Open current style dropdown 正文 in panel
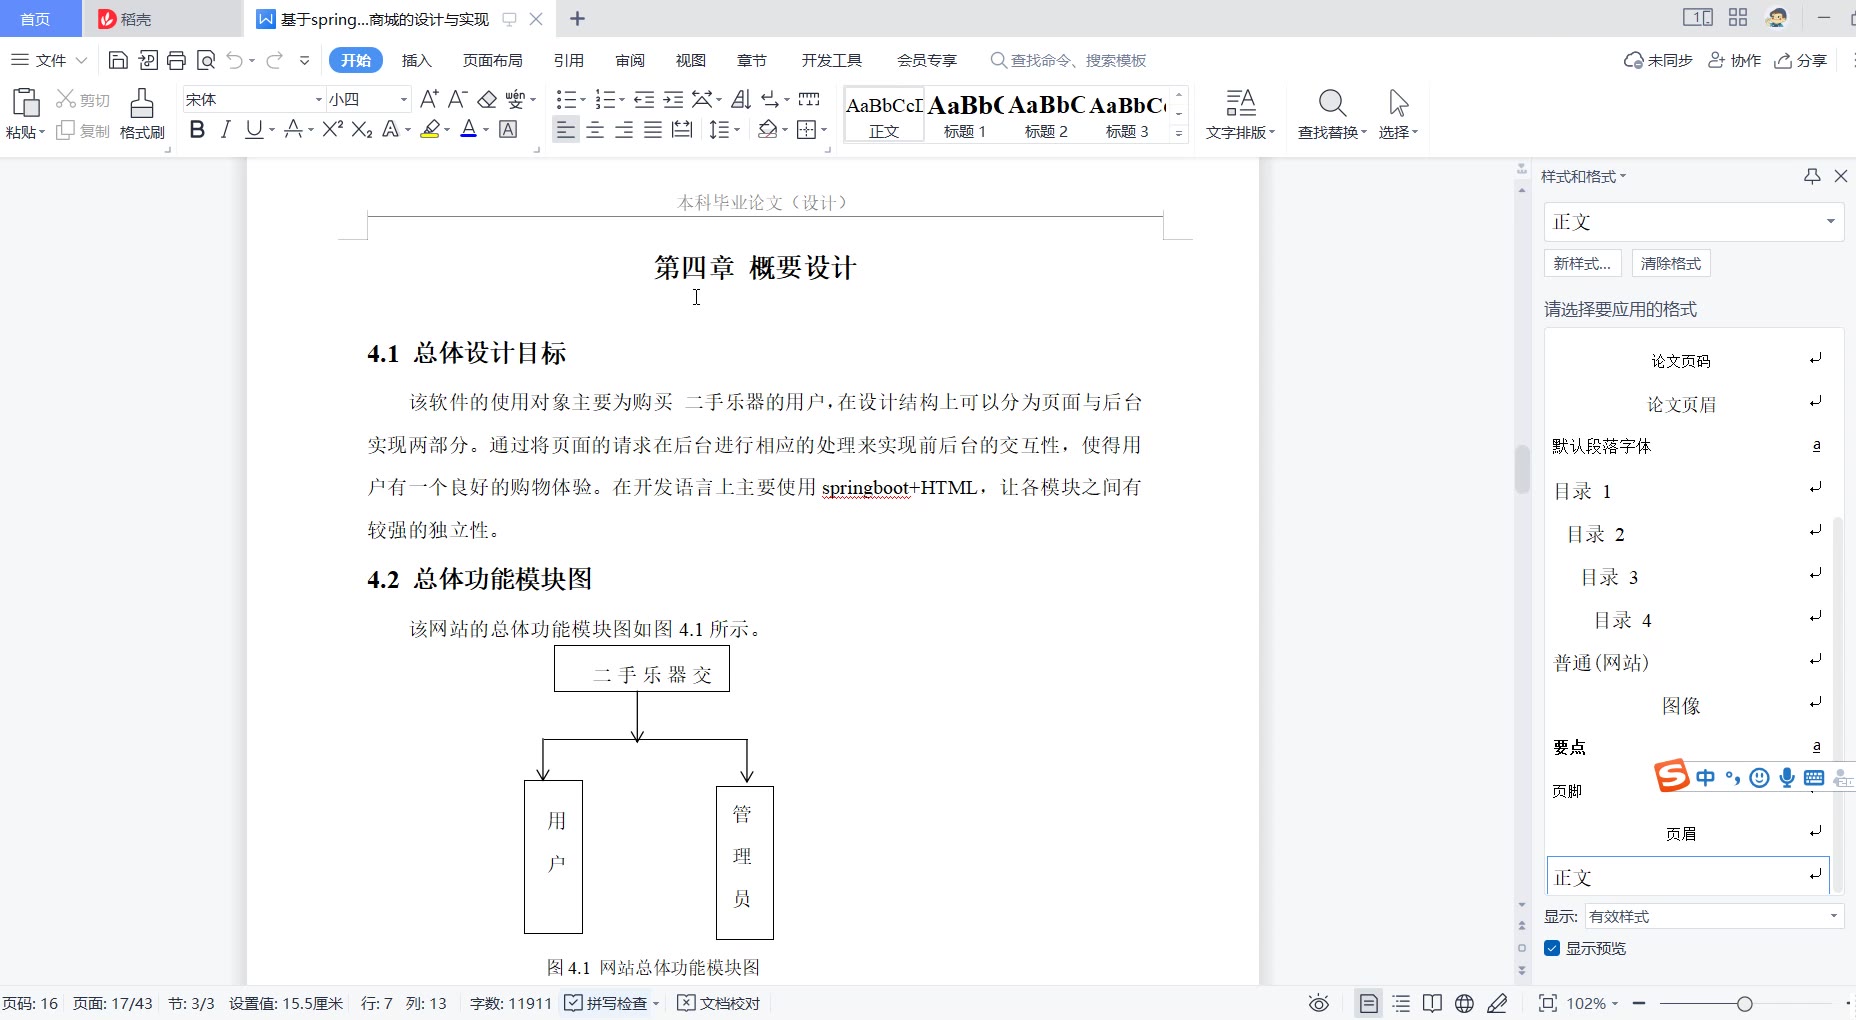 tap(1694, 221)
